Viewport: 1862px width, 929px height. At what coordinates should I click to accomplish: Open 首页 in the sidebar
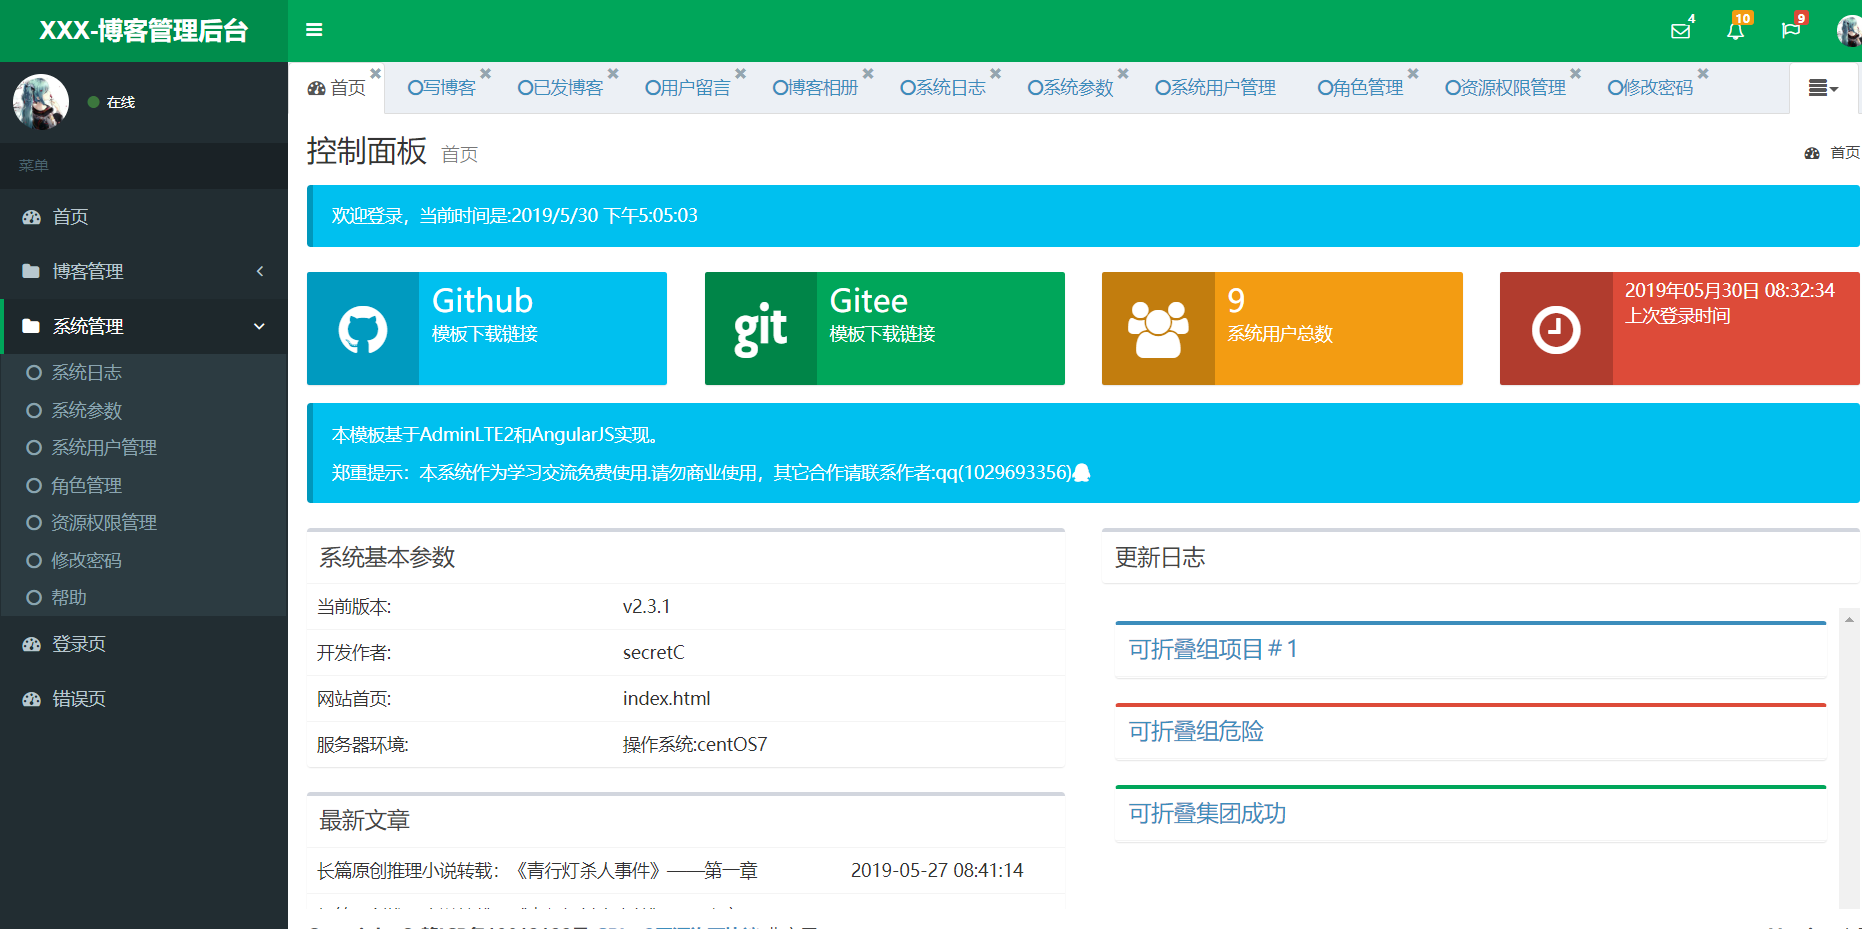(x=144, y=217)
